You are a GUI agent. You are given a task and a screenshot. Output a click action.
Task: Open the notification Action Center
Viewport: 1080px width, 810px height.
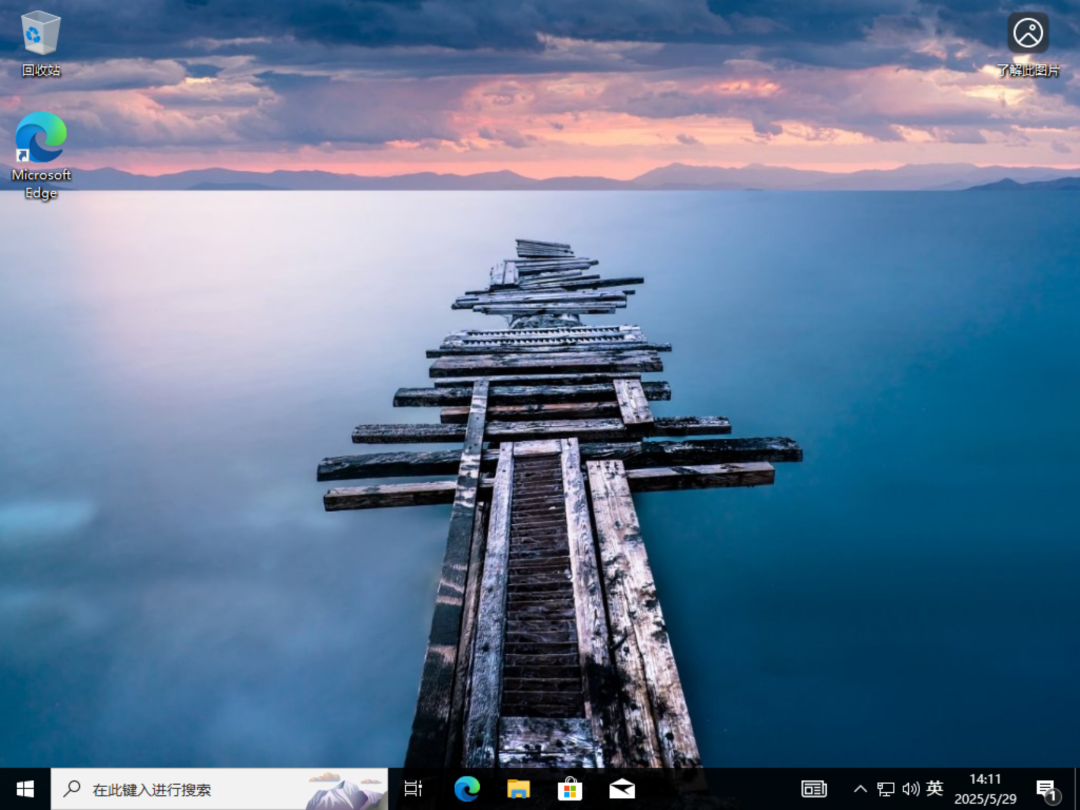pyautogui.click(x=1047, y=791)
